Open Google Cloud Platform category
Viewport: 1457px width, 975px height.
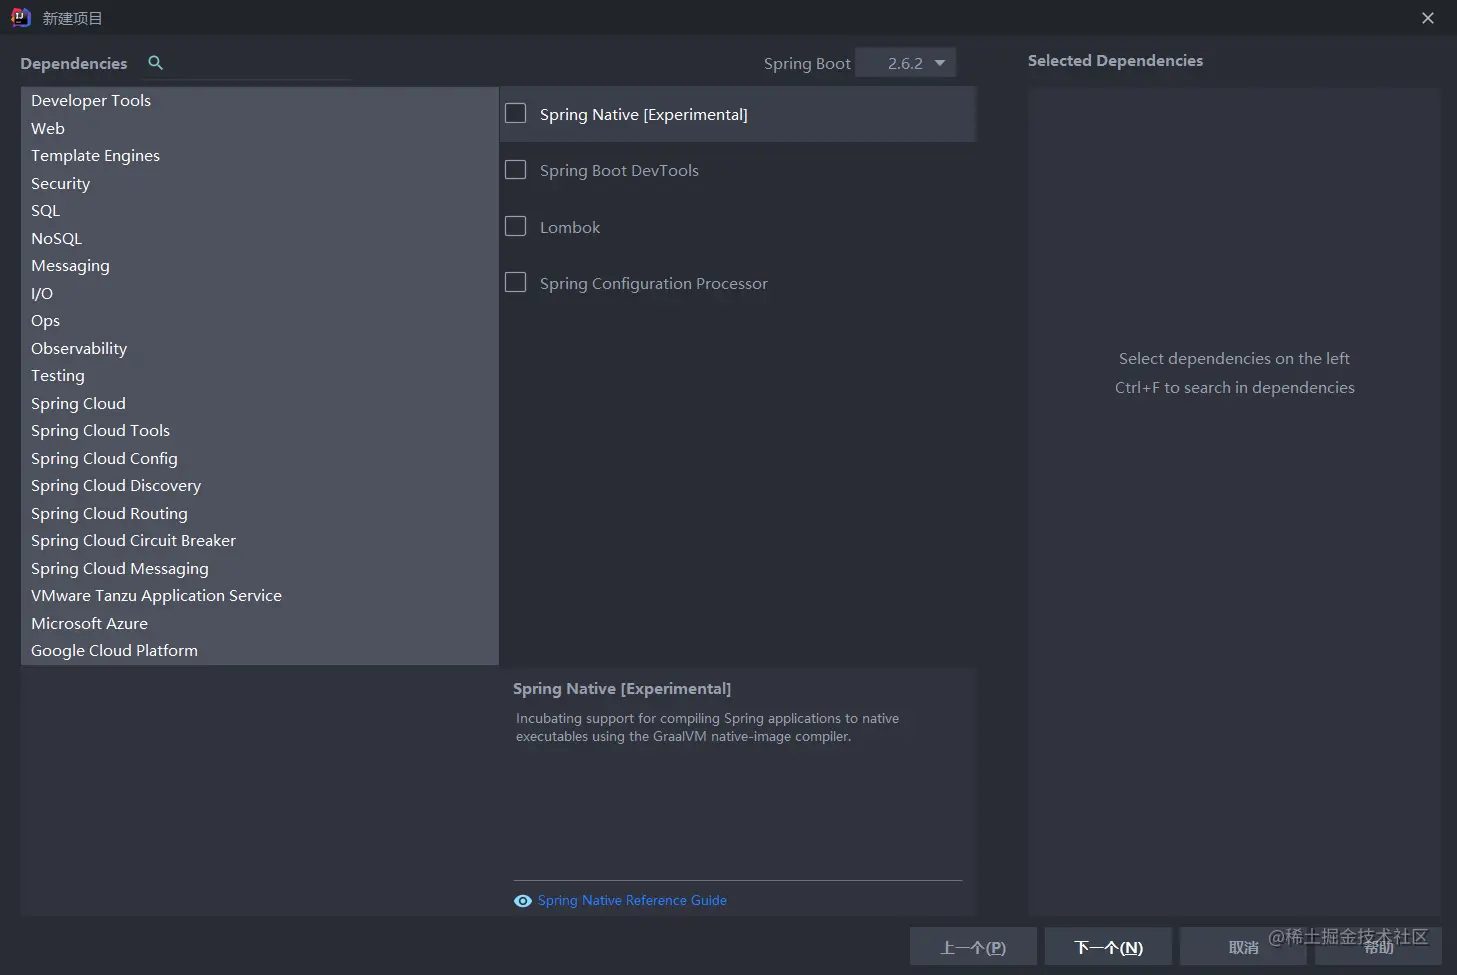pyautogui.click(x=260, y=651)
